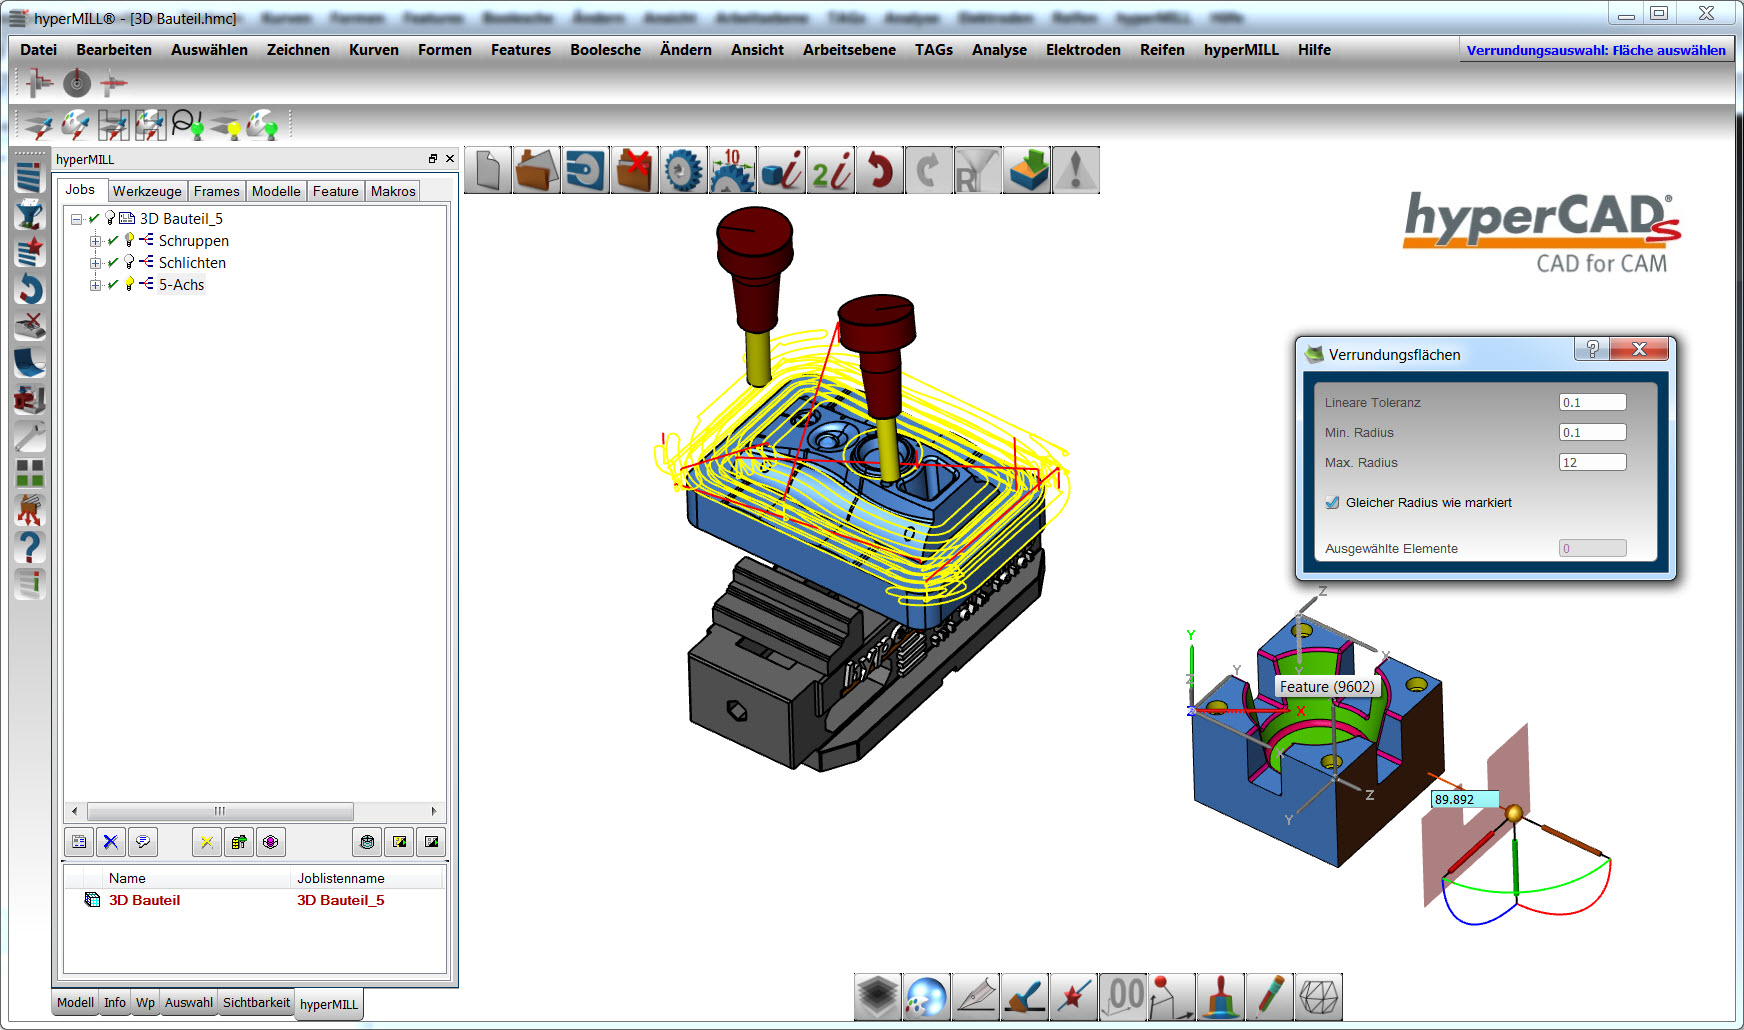Click the new blank document icon
Screen dimensions: 1744x1030
[488, 170]
